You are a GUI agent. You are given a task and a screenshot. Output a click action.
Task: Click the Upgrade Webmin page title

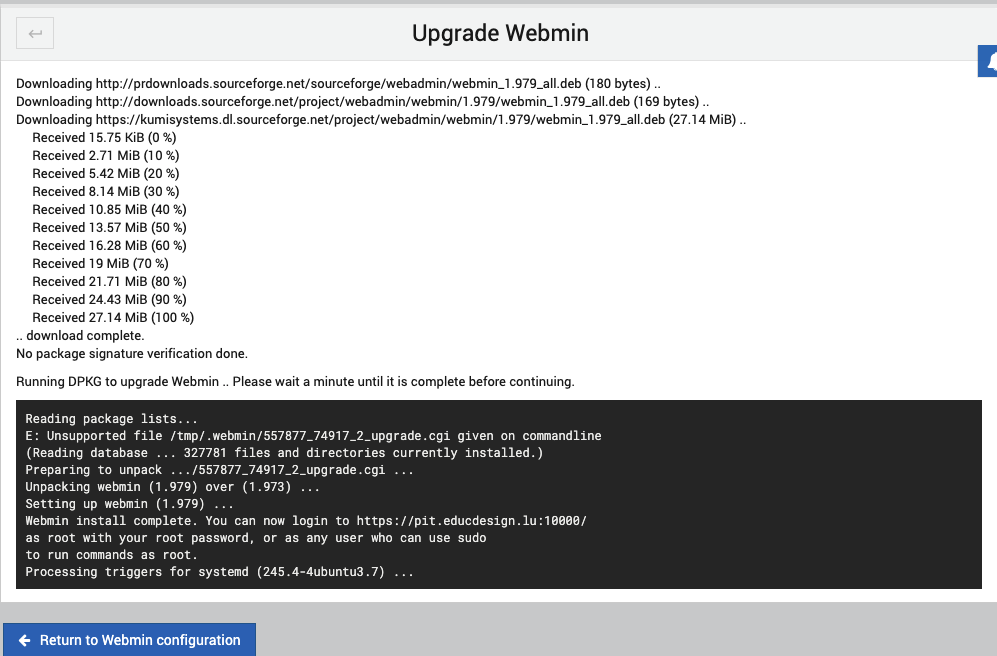500,32
